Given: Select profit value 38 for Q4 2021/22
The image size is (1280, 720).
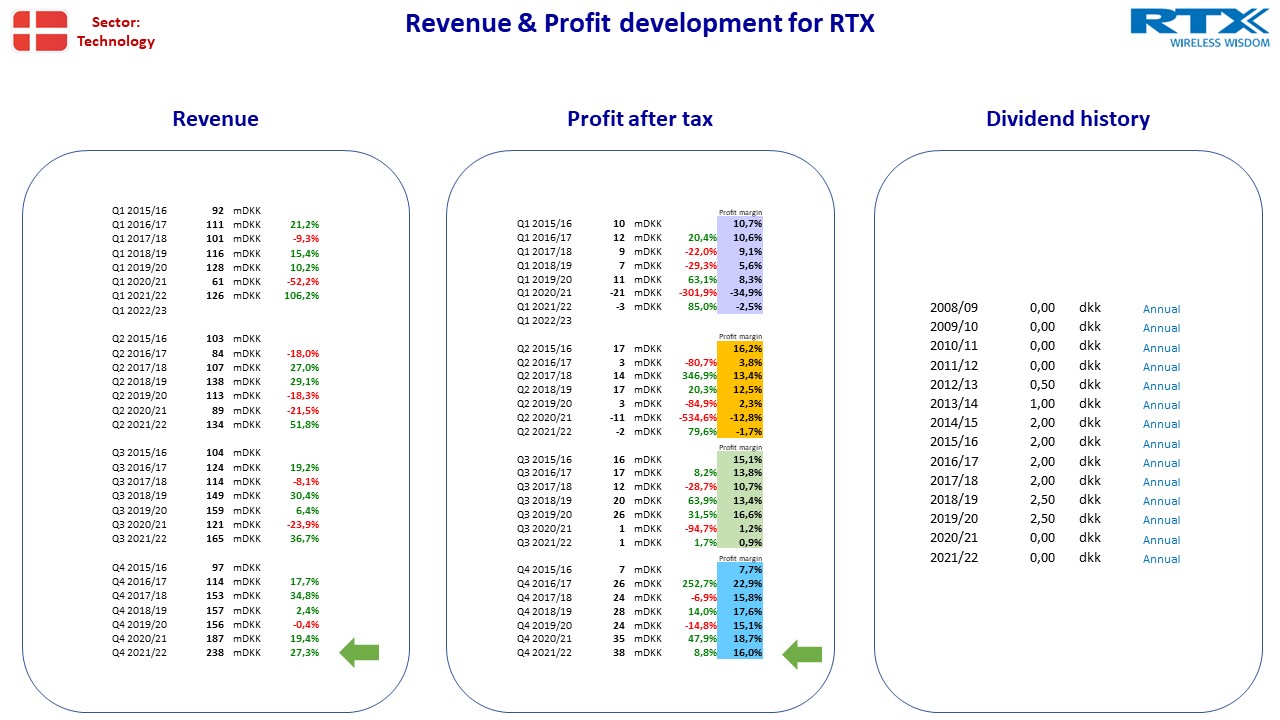Looking at the screenshot, I should [618, 652].
